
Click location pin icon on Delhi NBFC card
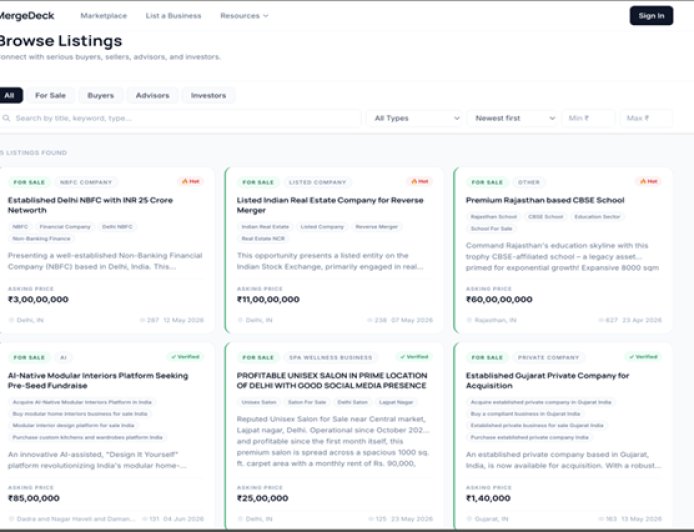[12, 320]
